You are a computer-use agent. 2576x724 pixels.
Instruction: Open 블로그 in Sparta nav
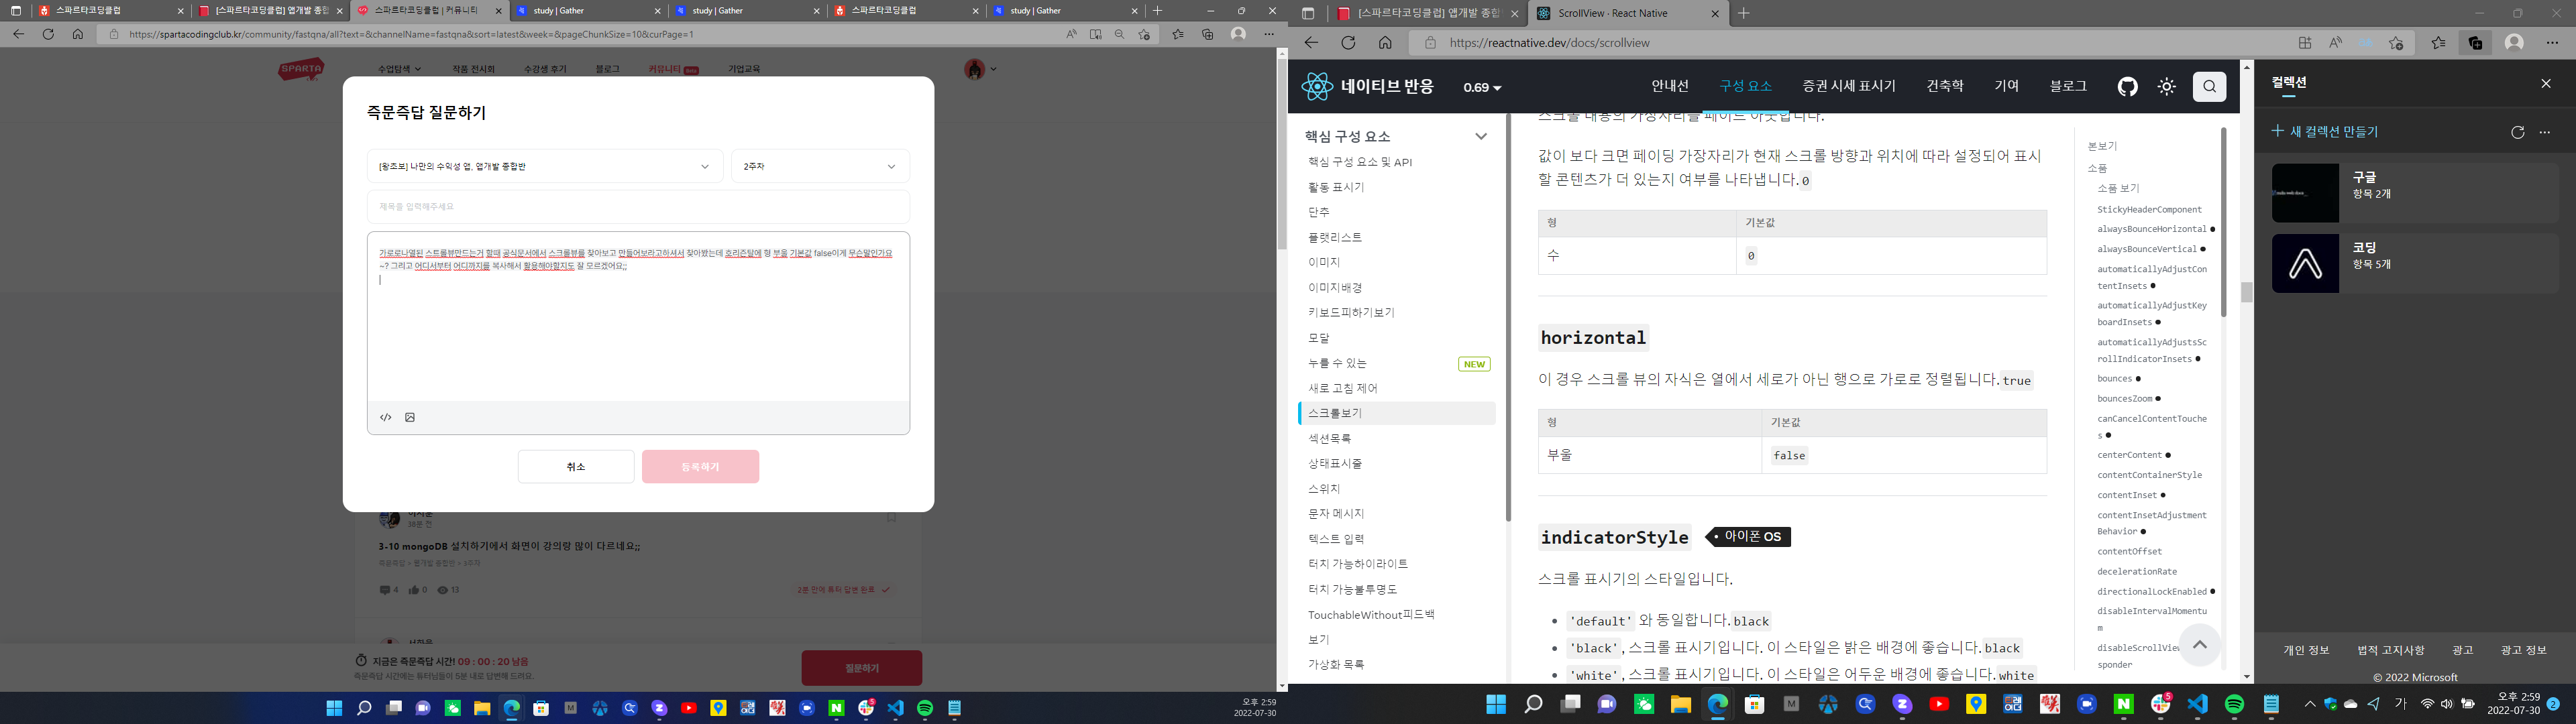click(607, 69)
